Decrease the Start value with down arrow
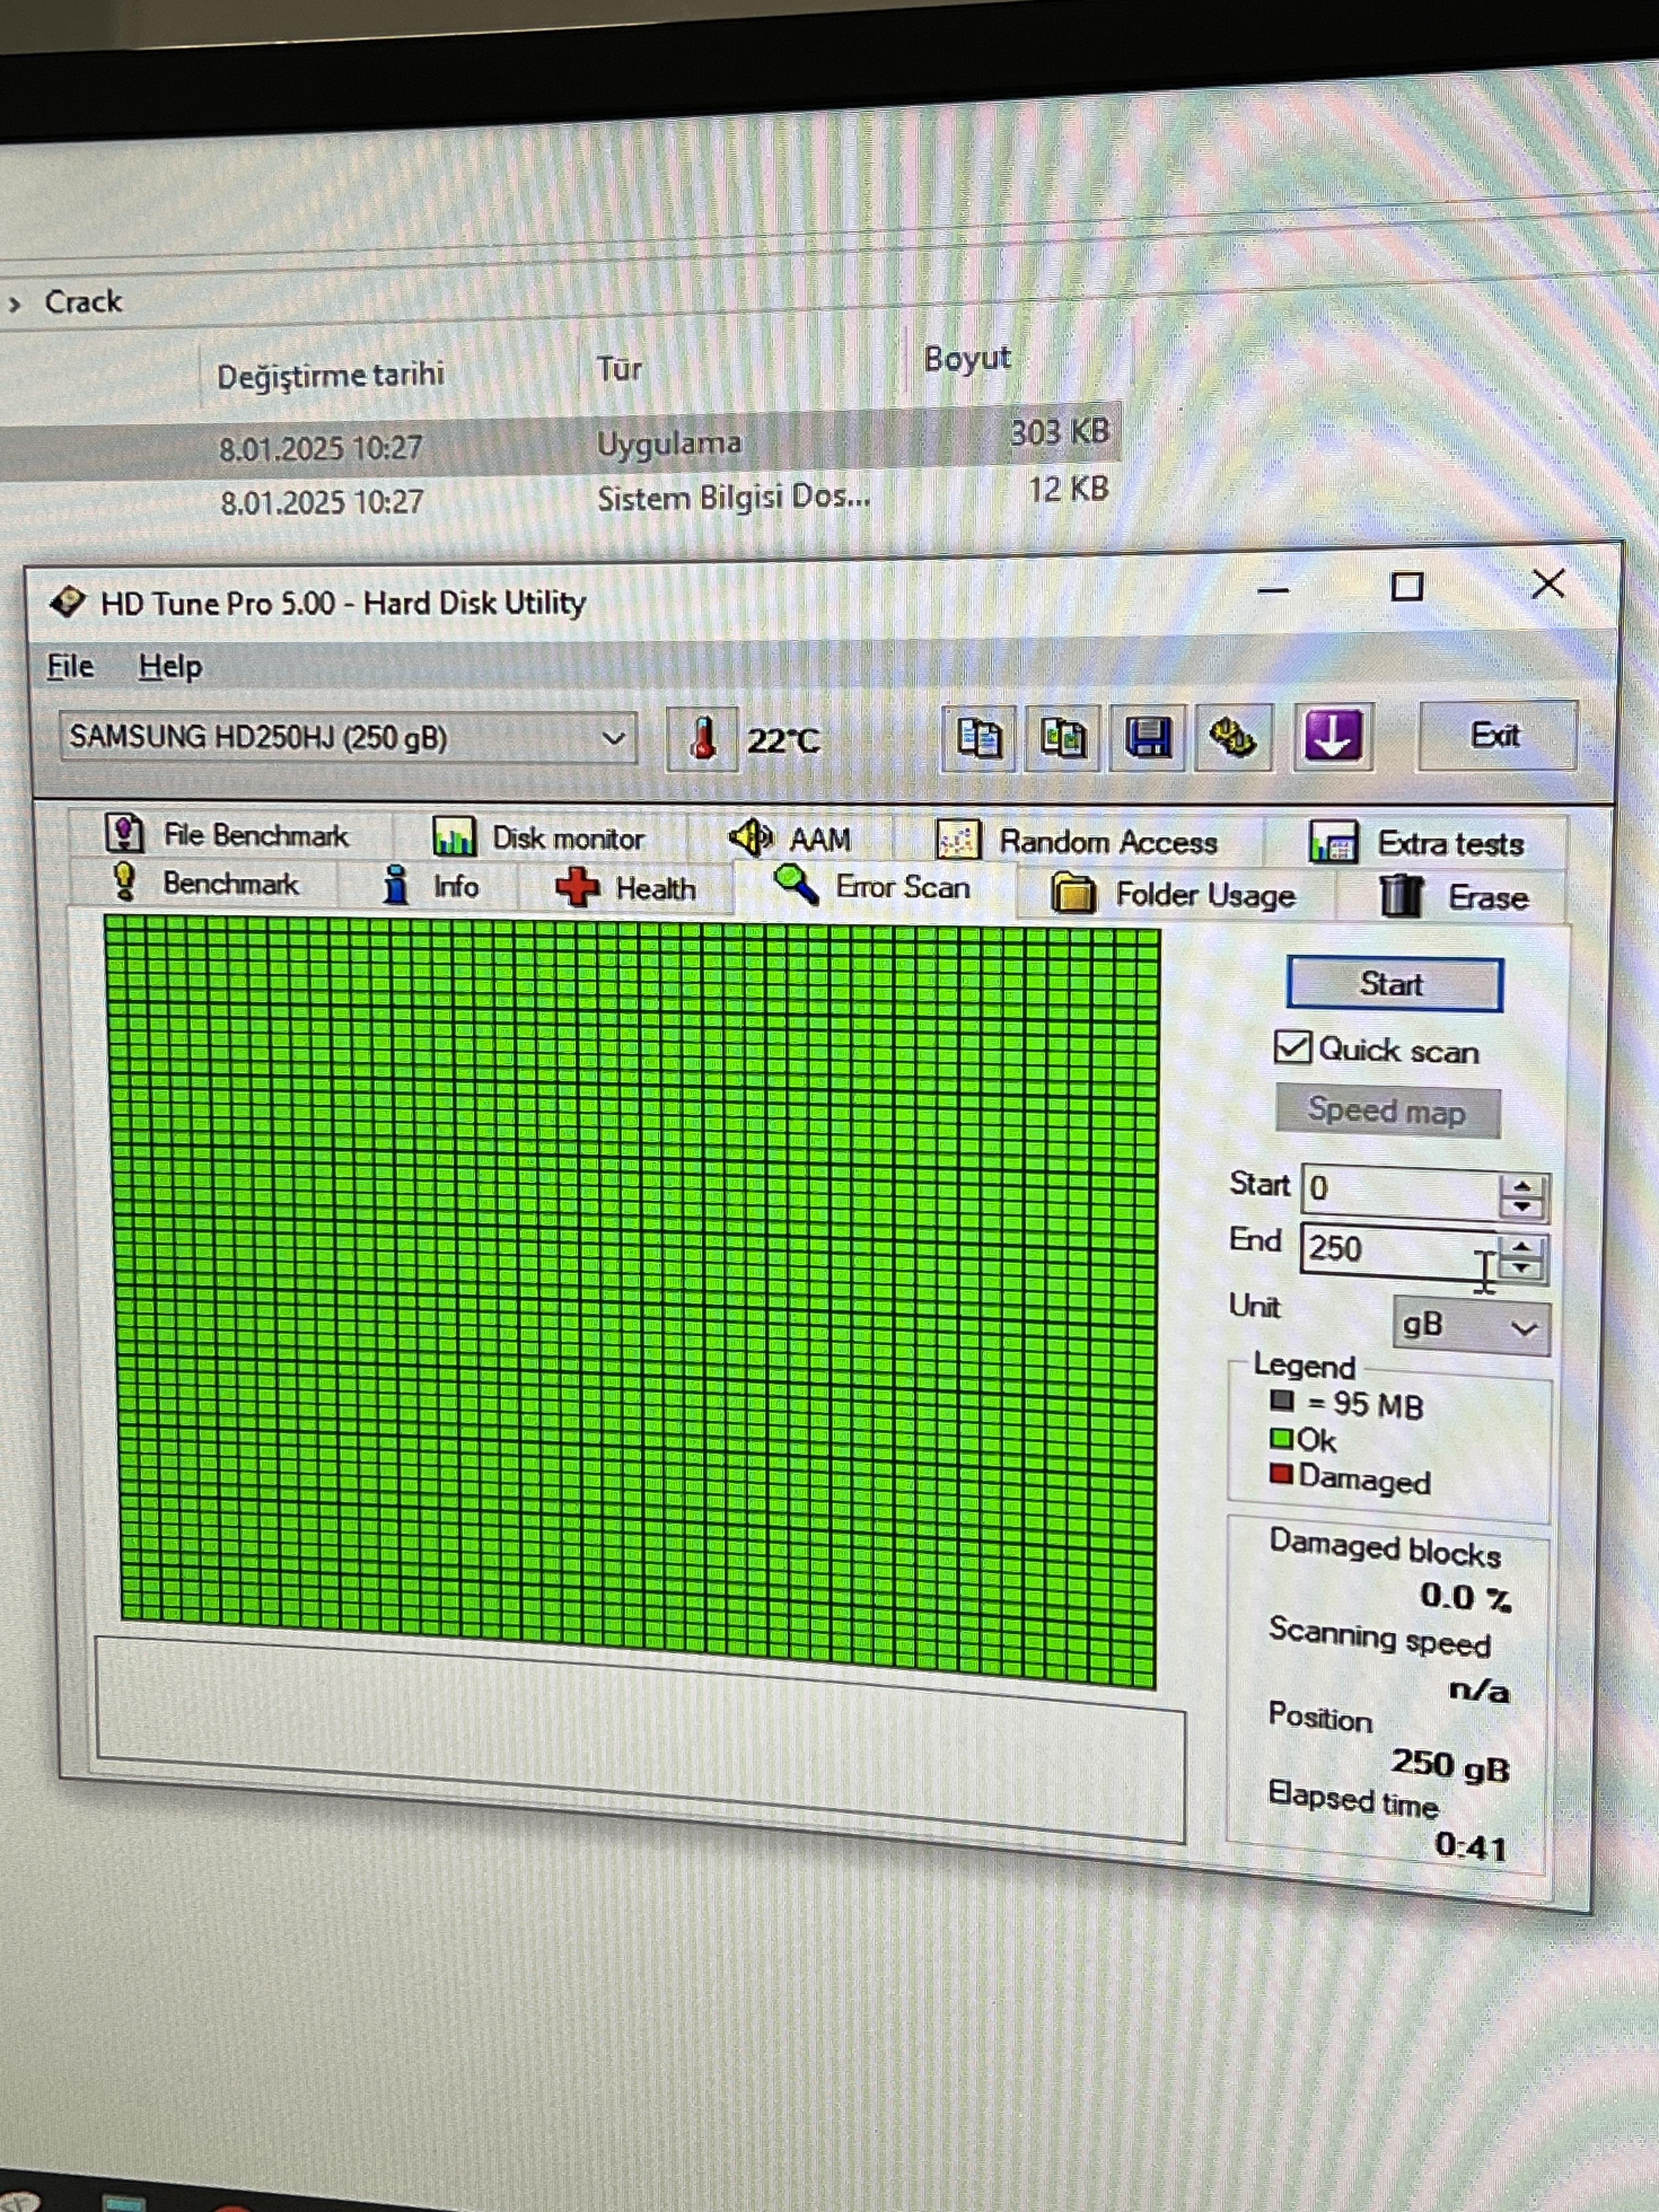1659x2212 pixels. pyautogui.click(x=1523, y=1208)
